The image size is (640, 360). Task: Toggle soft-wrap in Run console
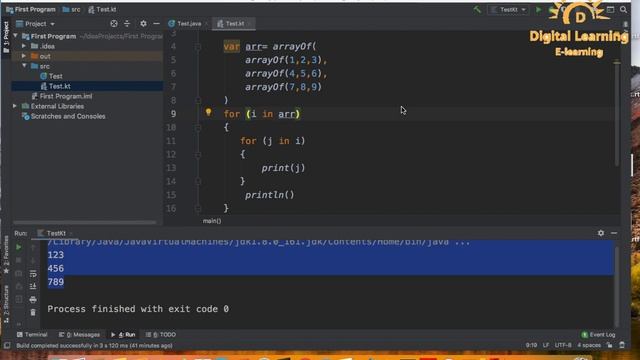(33, 273)
